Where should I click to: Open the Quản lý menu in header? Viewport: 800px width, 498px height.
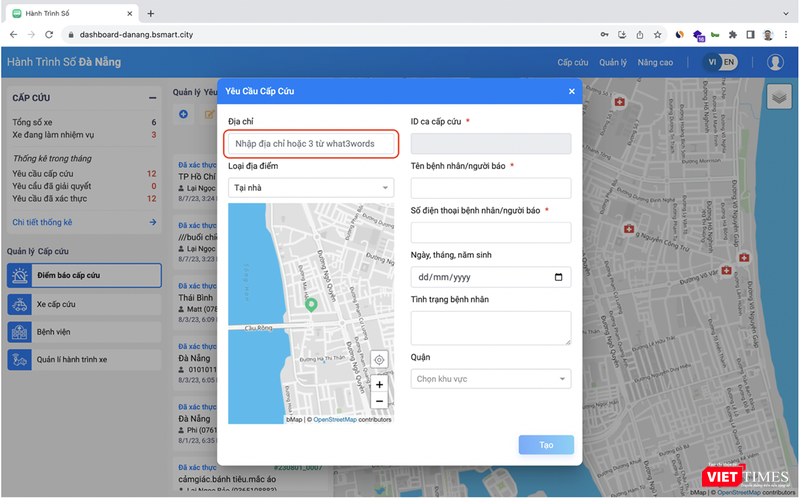(x=613, y=62)
